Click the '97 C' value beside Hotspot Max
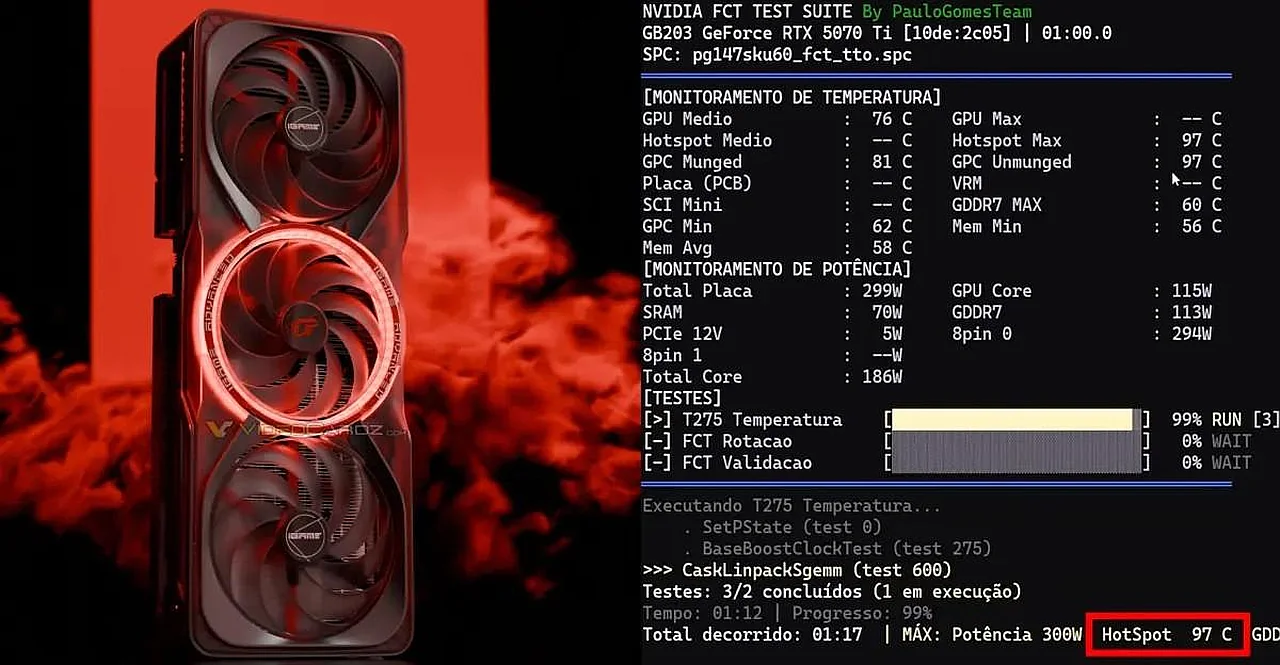The image size is (1280, 665). (x=1200, y=140)
